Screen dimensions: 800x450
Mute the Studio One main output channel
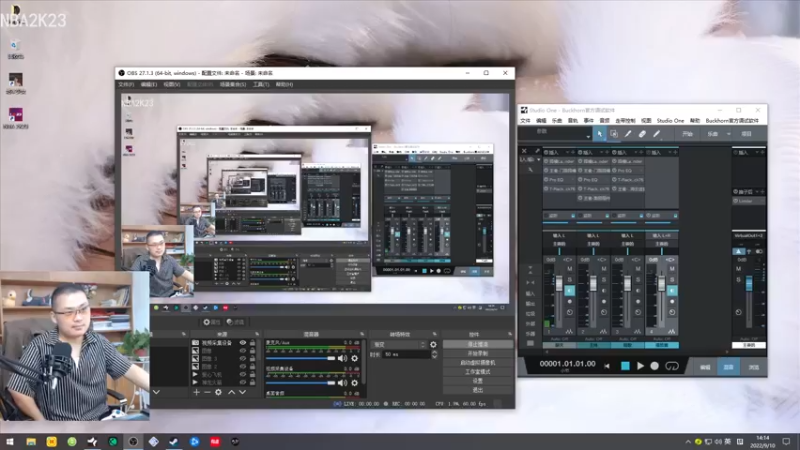pyautogui.click(x=738, y=269)
